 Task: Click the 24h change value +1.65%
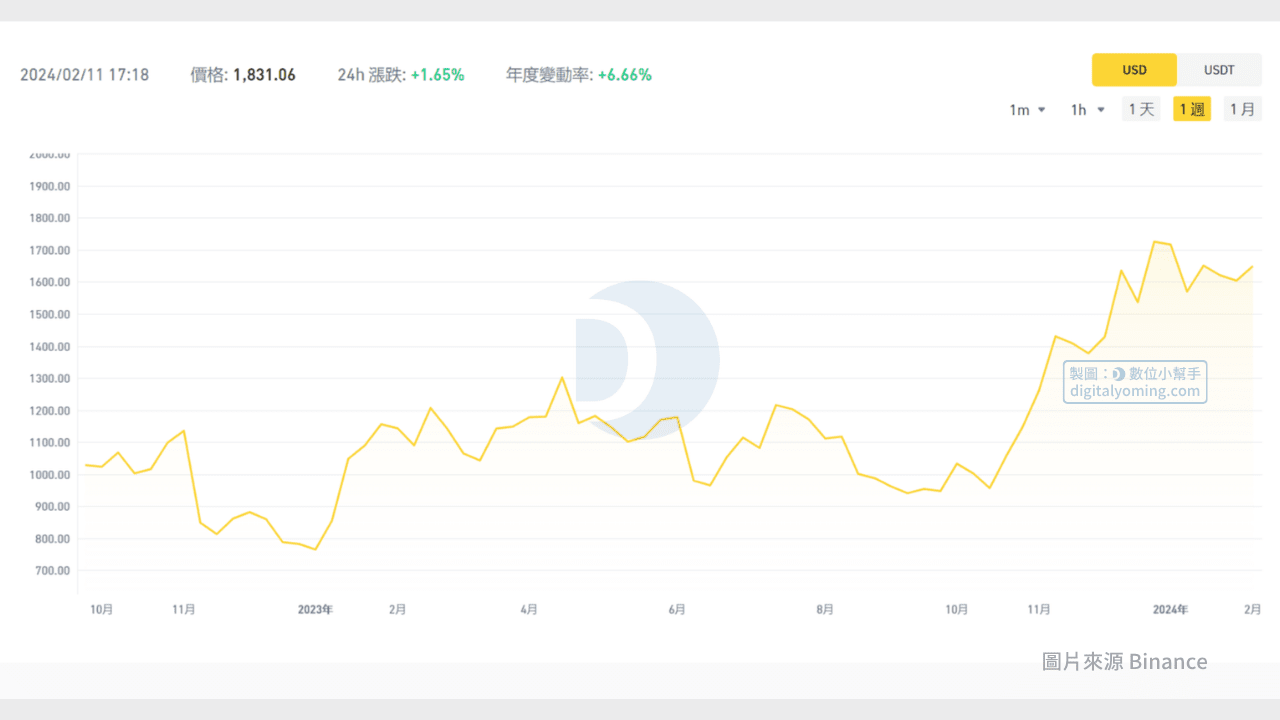point(437,75)
